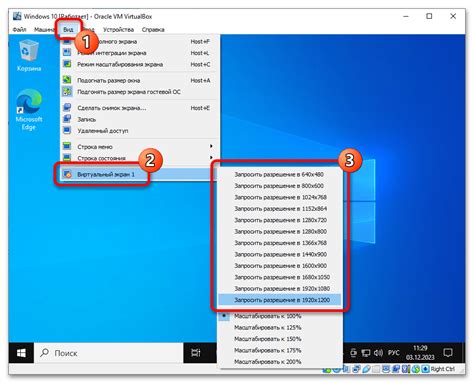Click РУС language indicator in tray
Screen dimensions: 474x383
click(394, 353)
